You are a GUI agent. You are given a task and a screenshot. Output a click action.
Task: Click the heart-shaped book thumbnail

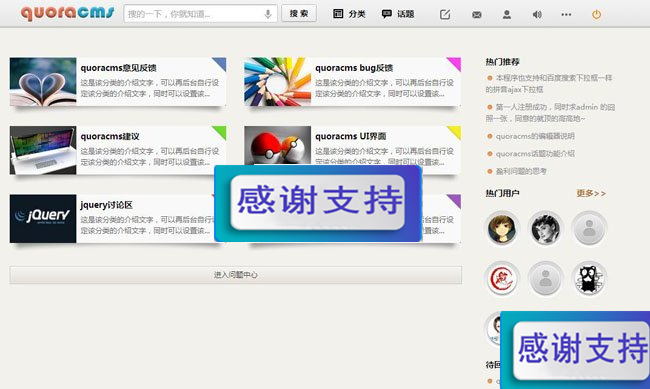[x=43, y=82]
